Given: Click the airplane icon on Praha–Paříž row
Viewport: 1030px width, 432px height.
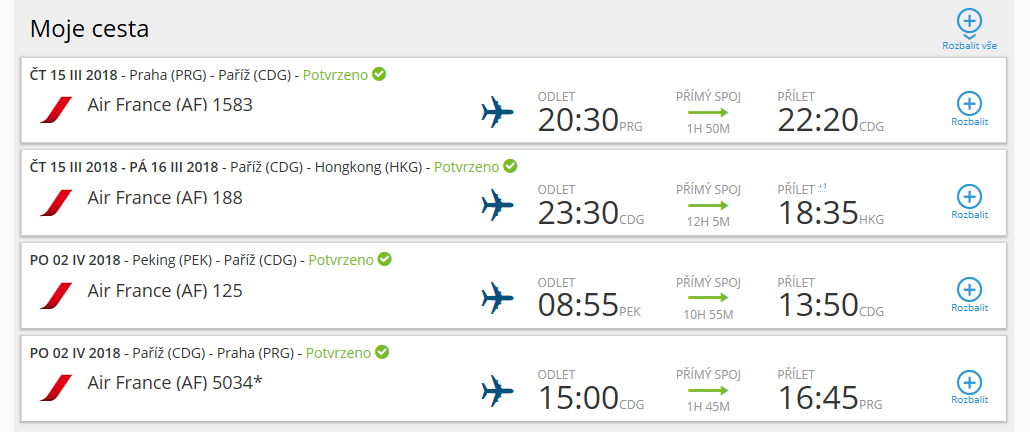Looking at the screenshot, I should pyautogui.click(x=497, y=112).
